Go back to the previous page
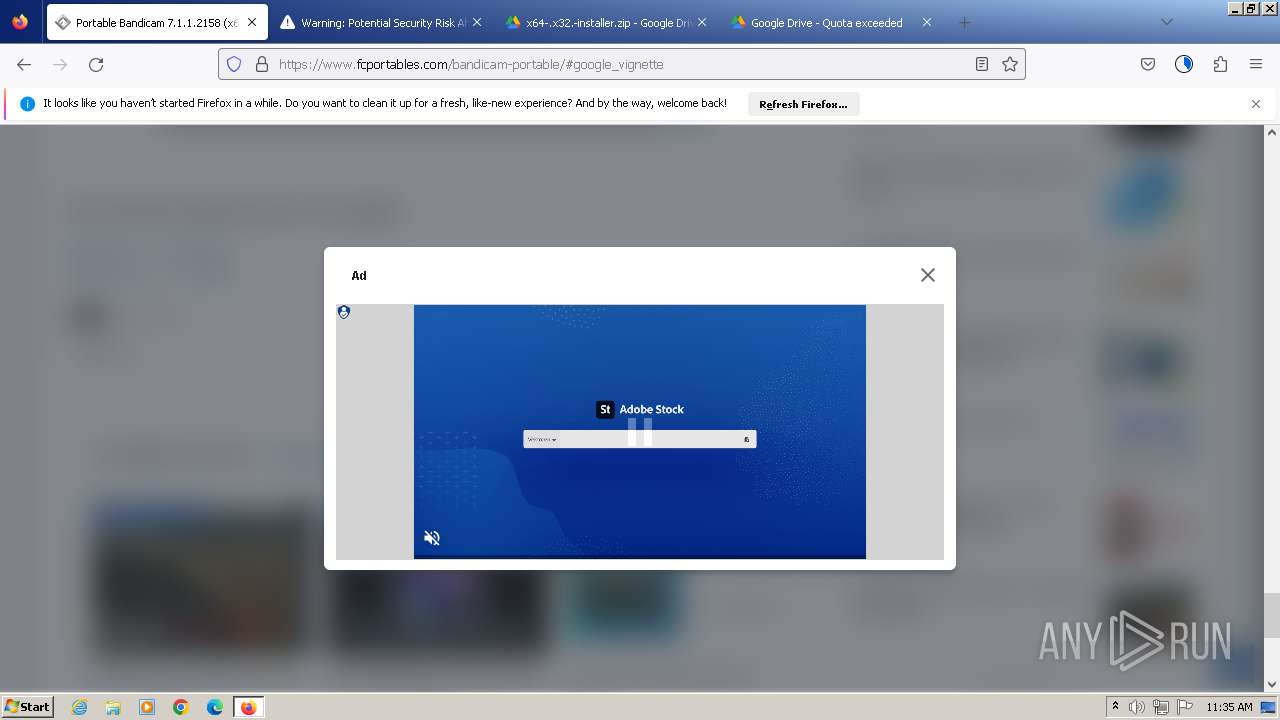Viewport: 1280px width, 720px height. [x=24, y=64]
